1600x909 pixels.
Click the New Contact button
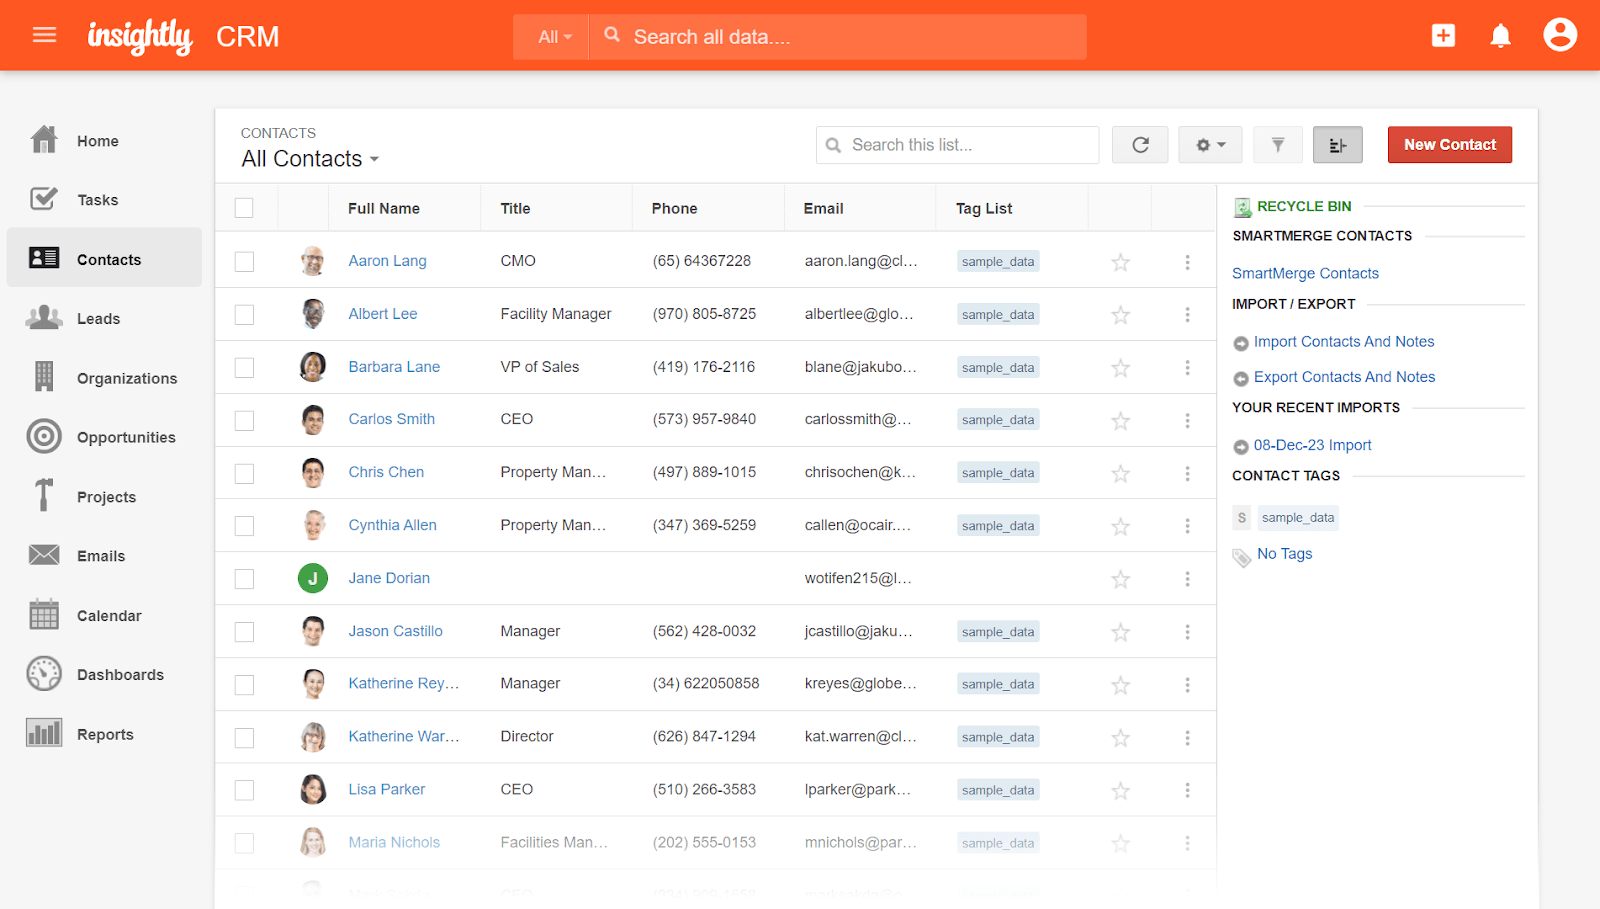click(x=1449, y=144)
